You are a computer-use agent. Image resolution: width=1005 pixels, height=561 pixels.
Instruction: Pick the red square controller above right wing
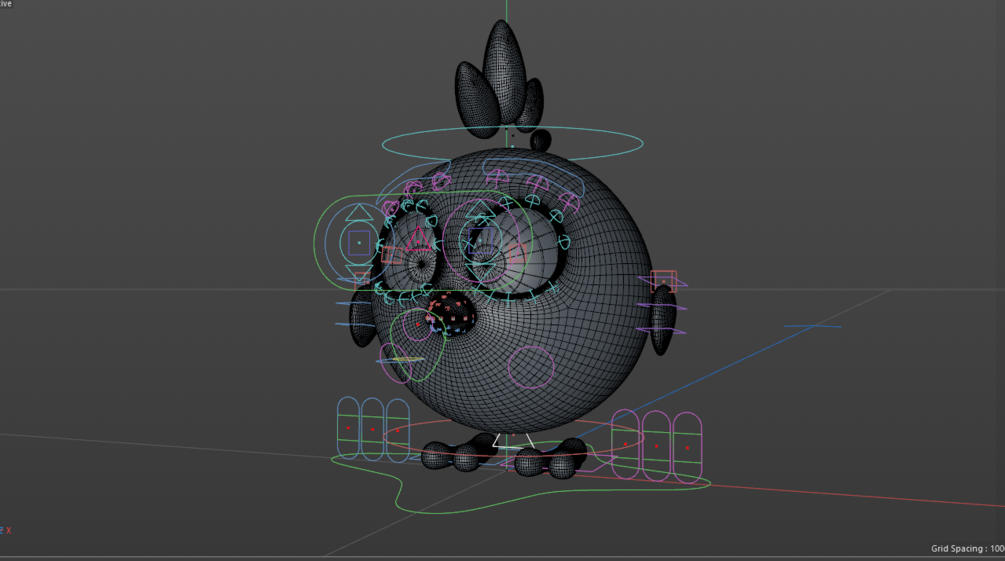(663, 281)
